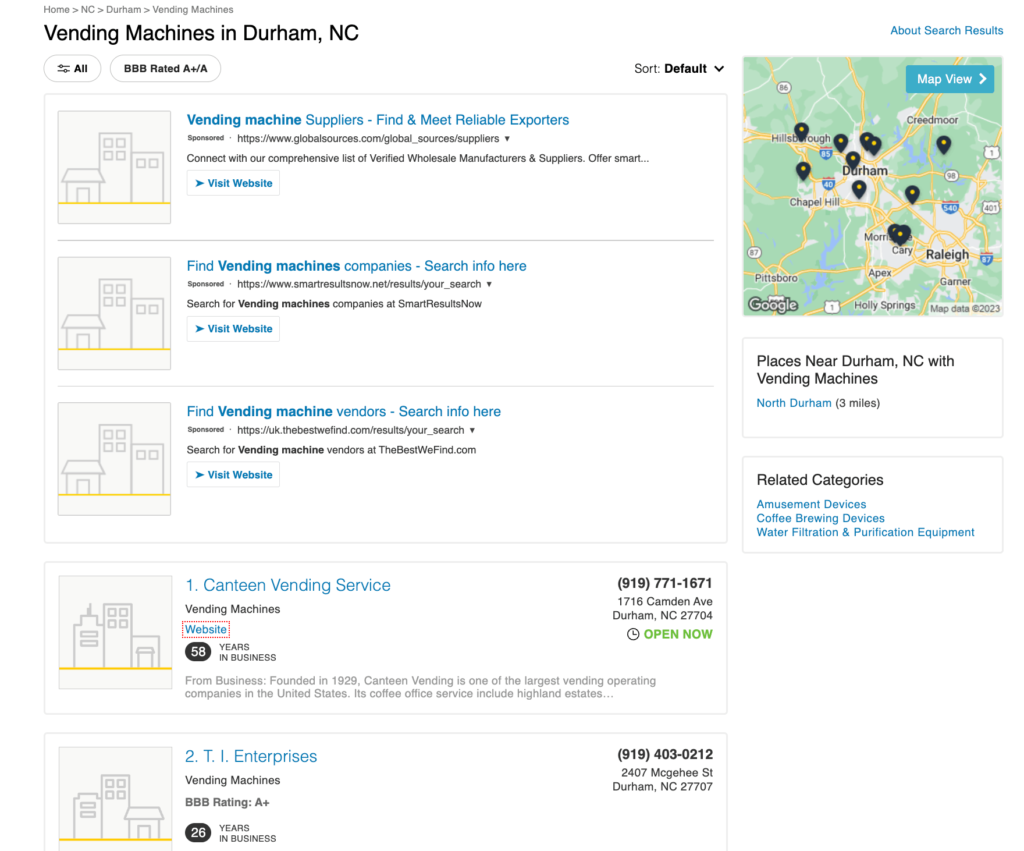1024x851 pixels.
Task: Click NC in the breadcrumb trail
Action: (x=87, y=8)
